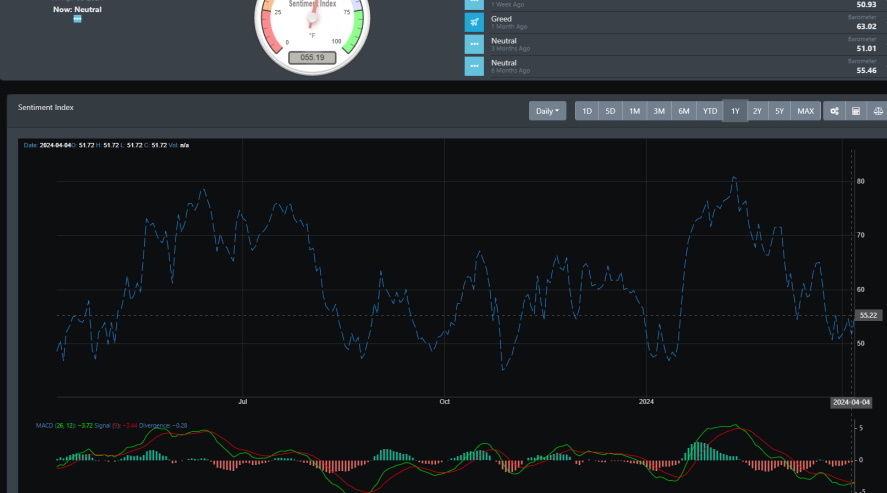
Task: Select the Oct axis label
Action: [x=445, y=402]
